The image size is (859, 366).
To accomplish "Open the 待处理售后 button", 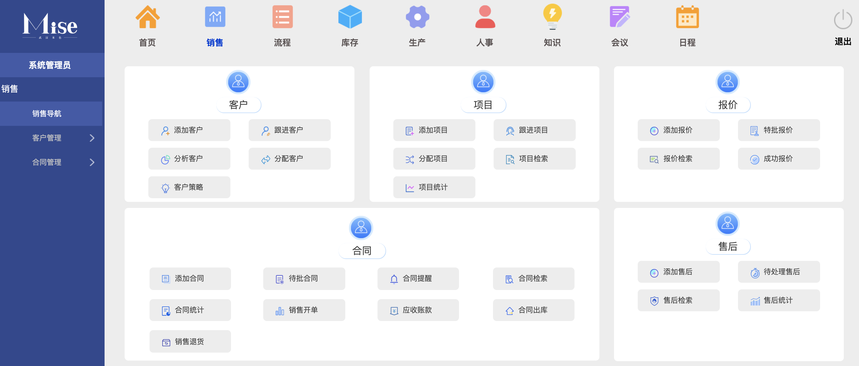I will 779,272.
